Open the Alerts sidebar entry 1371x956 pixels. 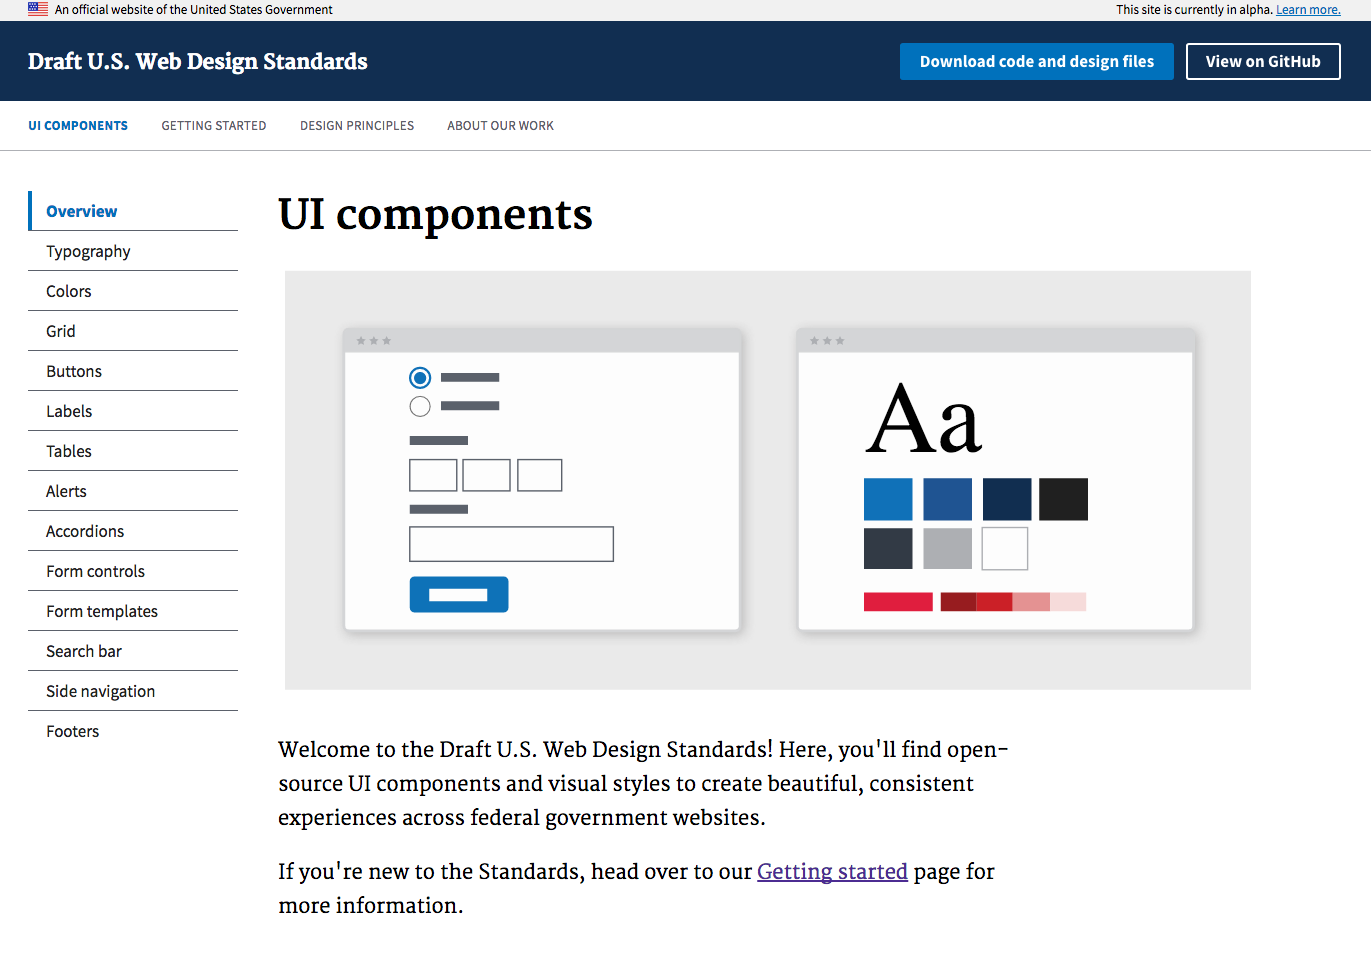133,491
